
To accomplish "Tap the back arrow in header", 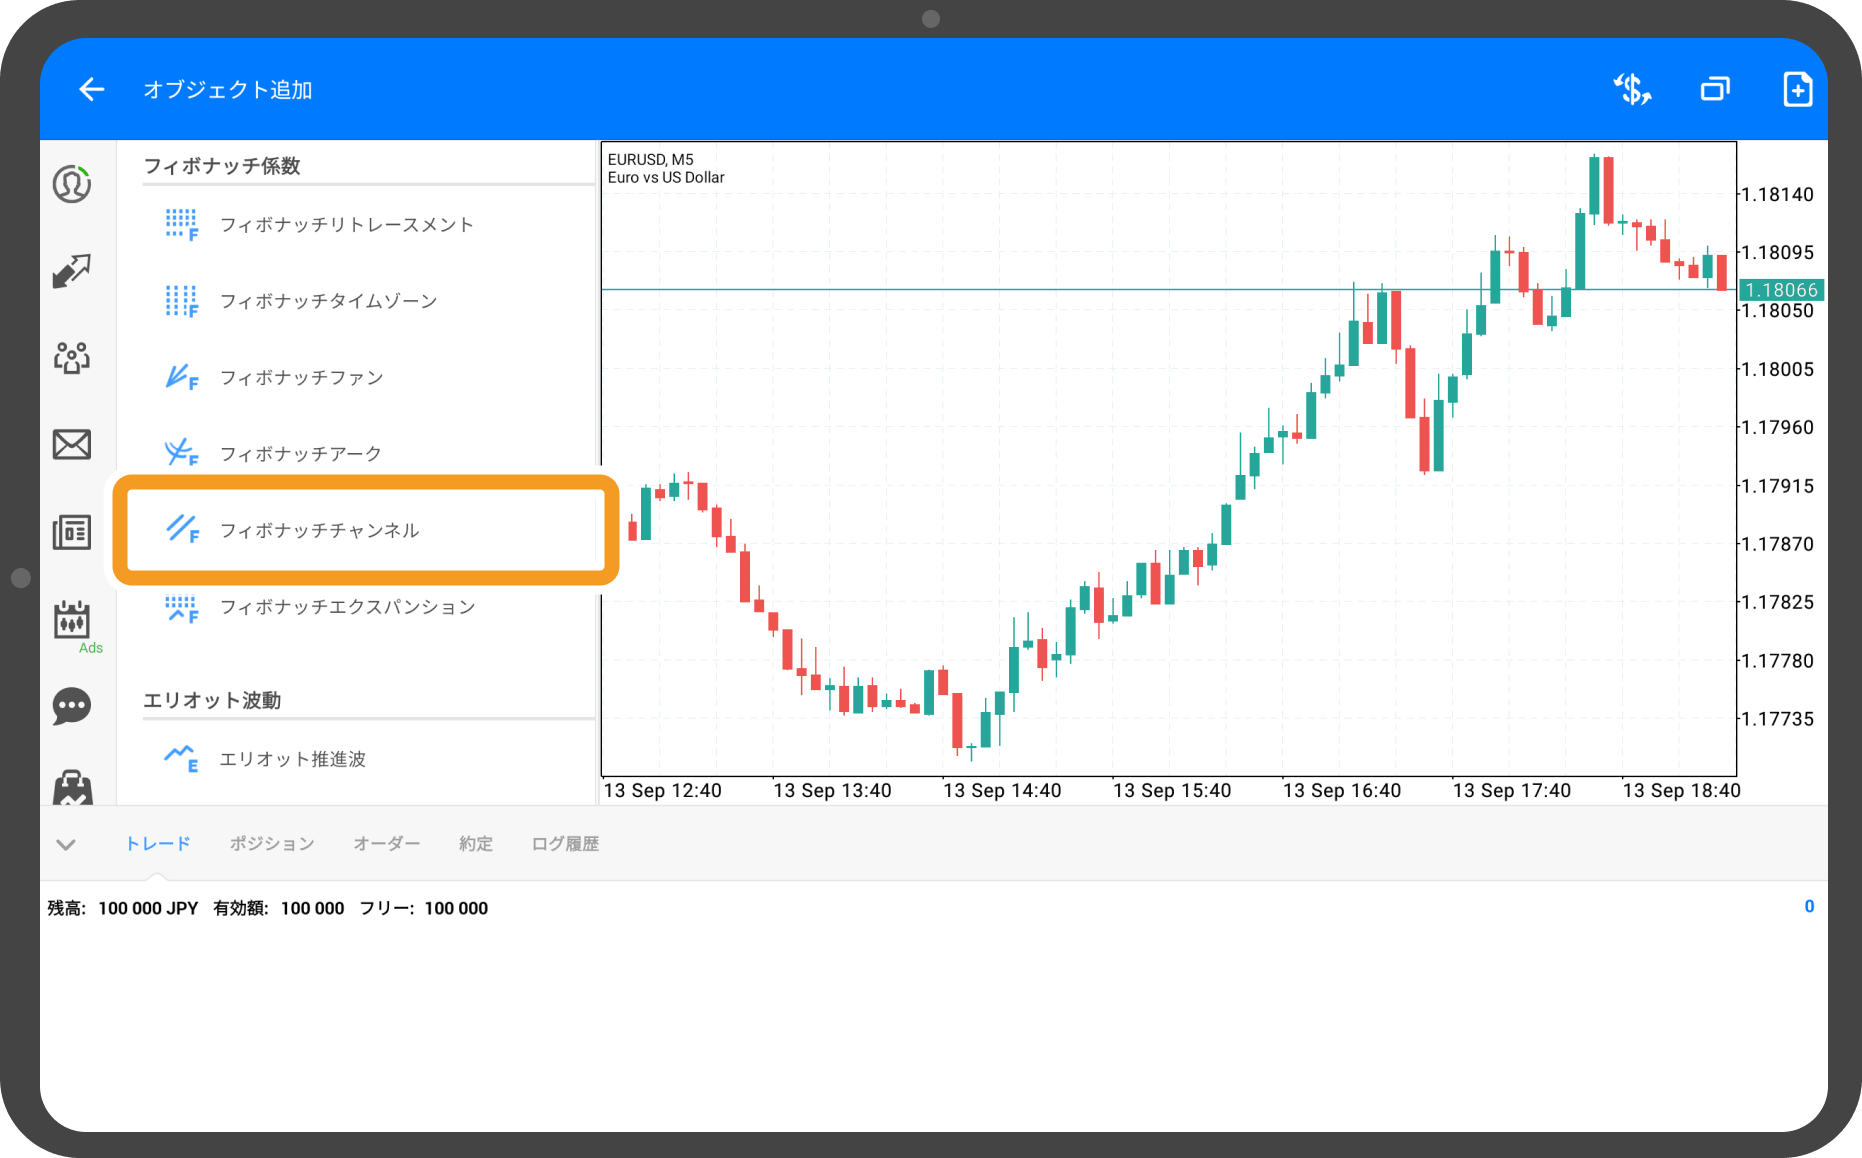I will (91, 90).
